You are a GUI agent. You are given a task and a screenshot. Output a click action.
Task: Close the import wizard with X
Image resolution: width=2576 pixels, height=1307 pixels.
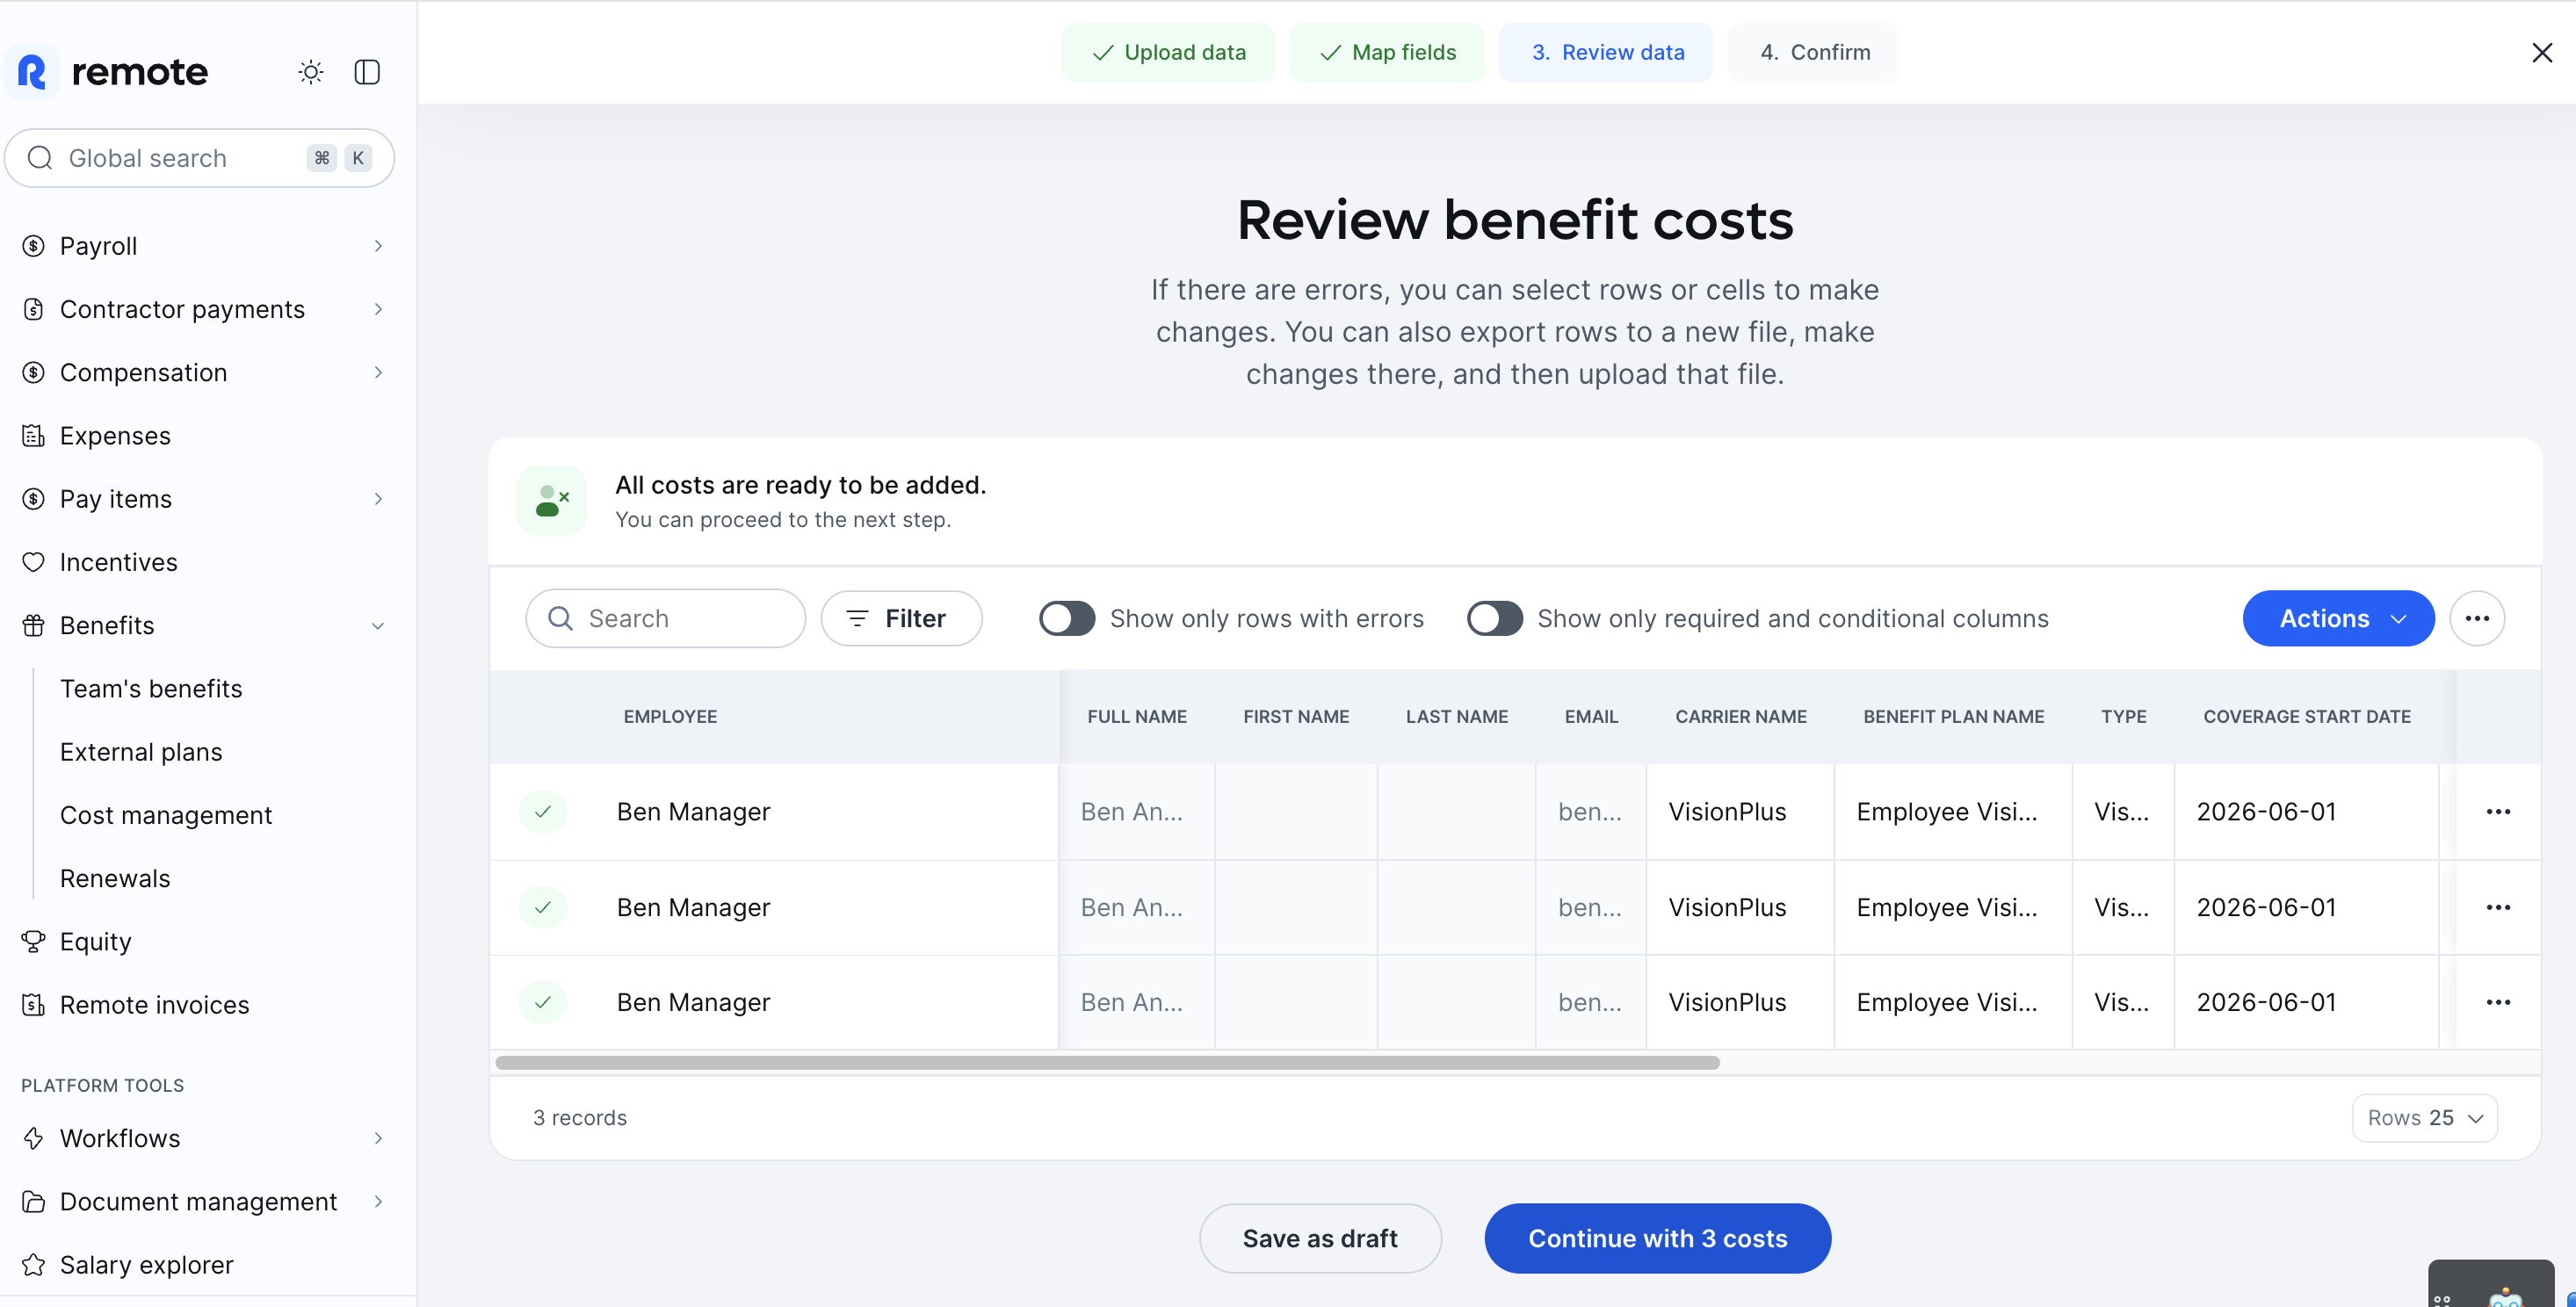(x=2542, y=52)
